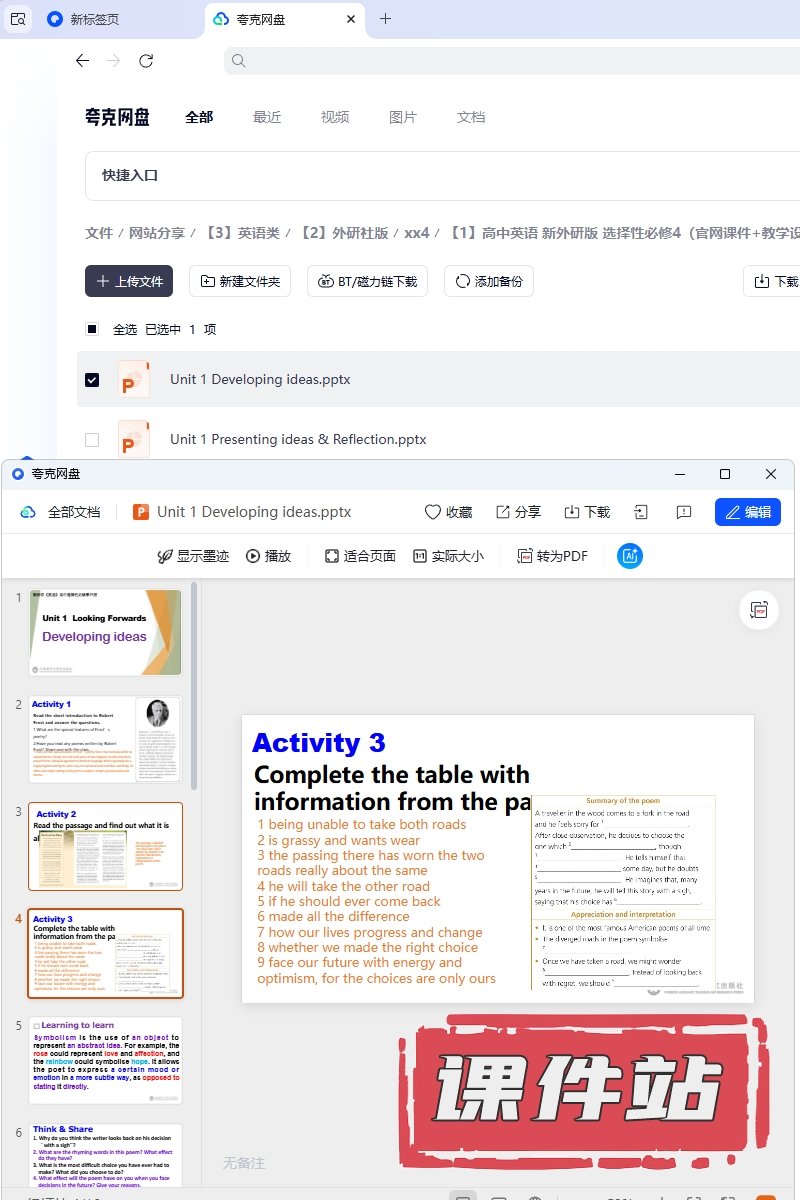Viewport: 800px width, 1200px height.
Task: Toggle the 全选 select-all checkbox
Action: [x=92, y=329]
